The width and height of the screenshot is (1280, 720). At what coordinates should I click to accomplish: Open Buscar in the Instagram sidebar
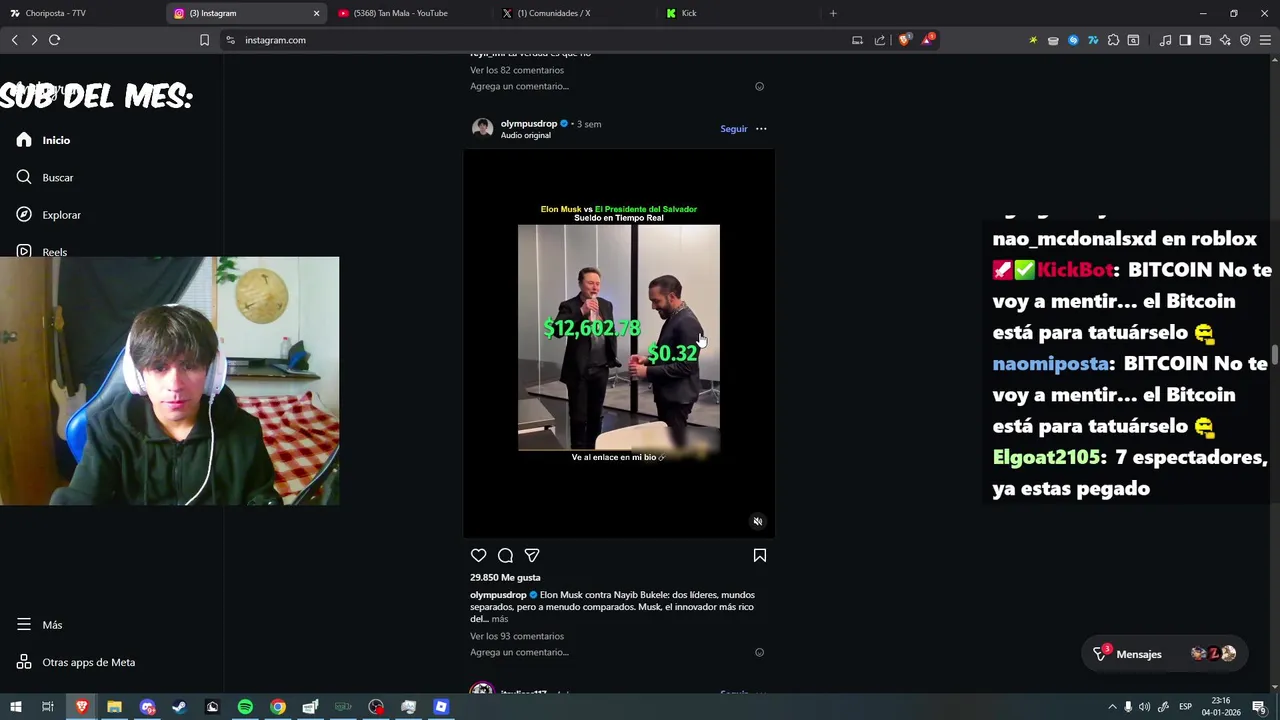46,178
